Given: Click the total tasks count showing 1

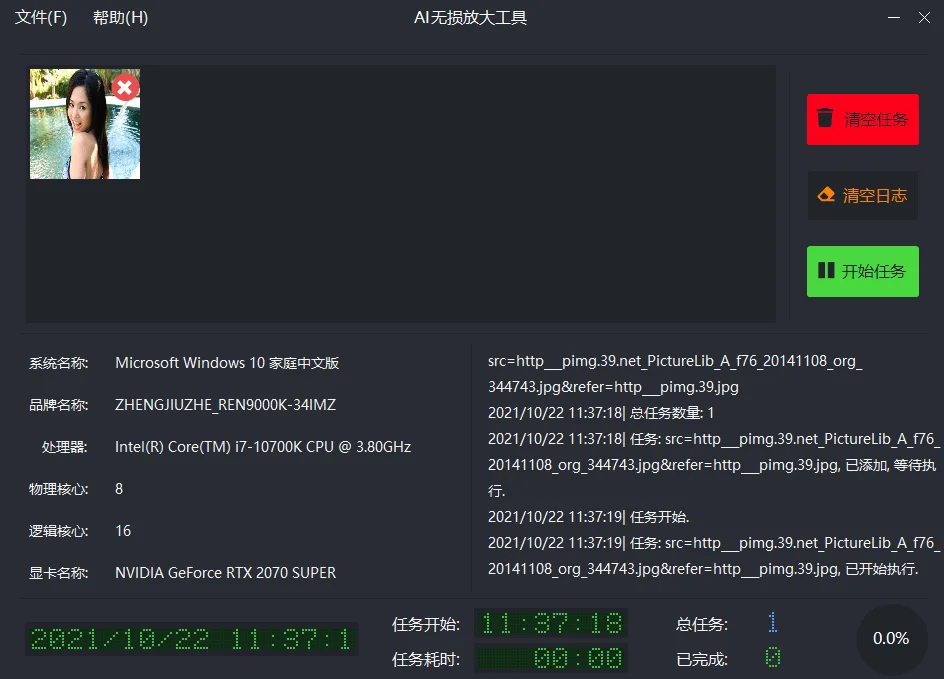Looking at the screenshot, I should tap(771, 622).
